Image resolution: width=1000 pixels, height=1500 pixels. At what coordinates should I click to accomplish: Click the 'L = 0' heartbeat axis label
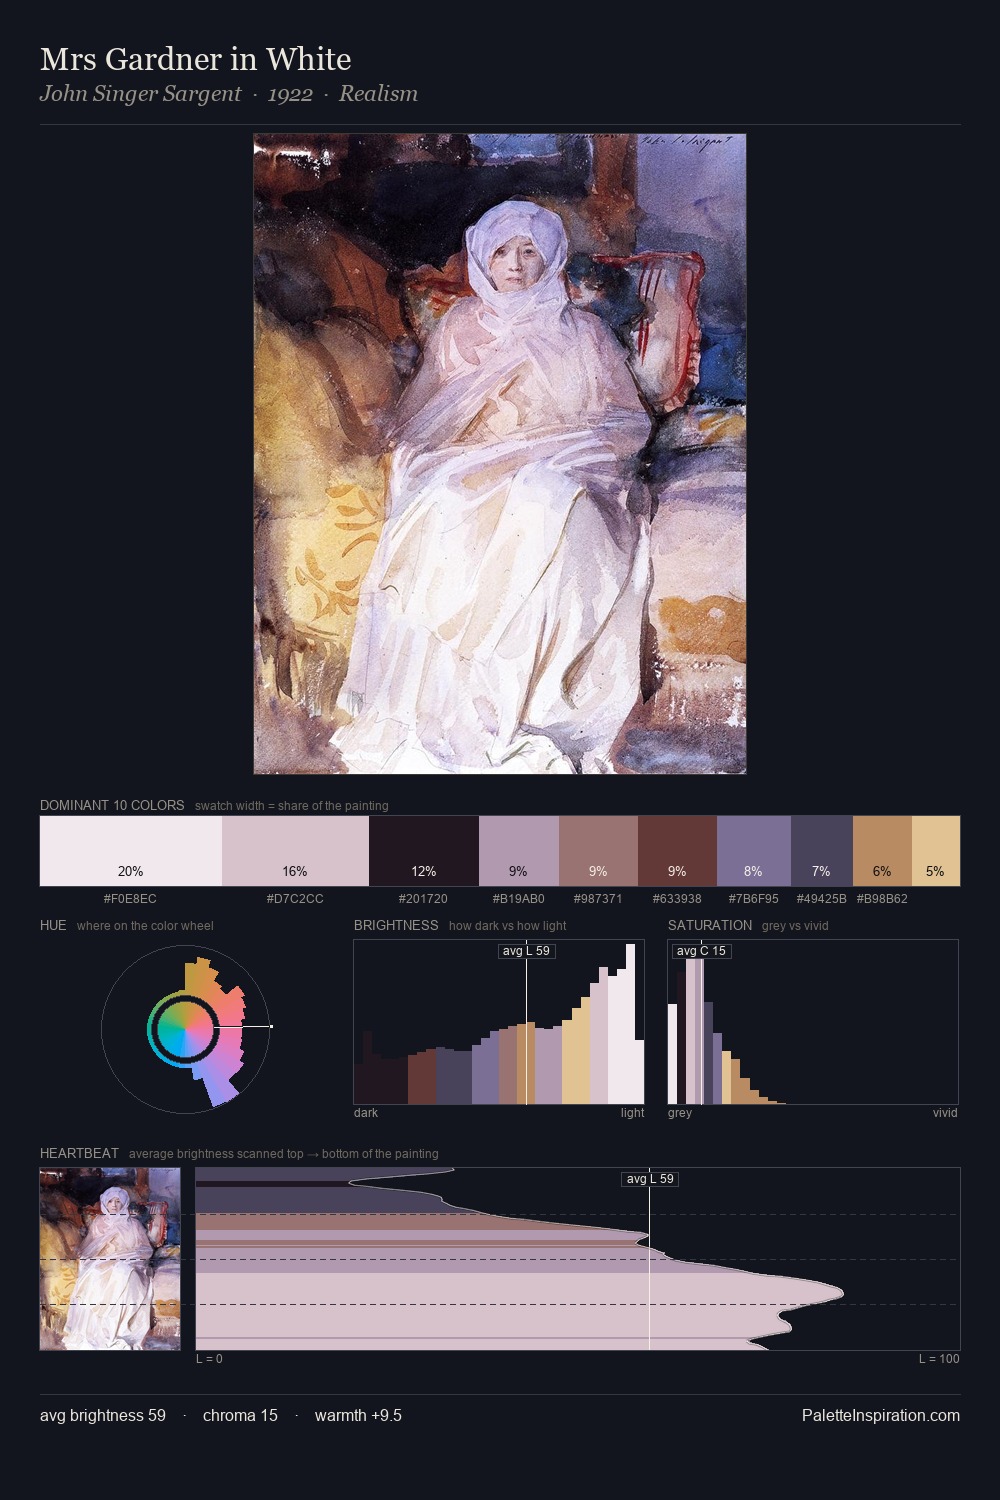coord(209,1359)
